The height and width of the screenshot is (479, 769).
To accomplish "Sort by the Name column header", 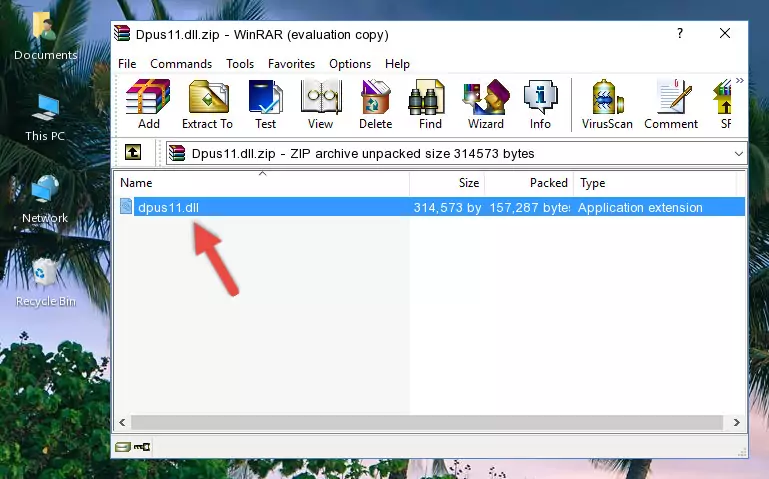I will pos(262,183).
